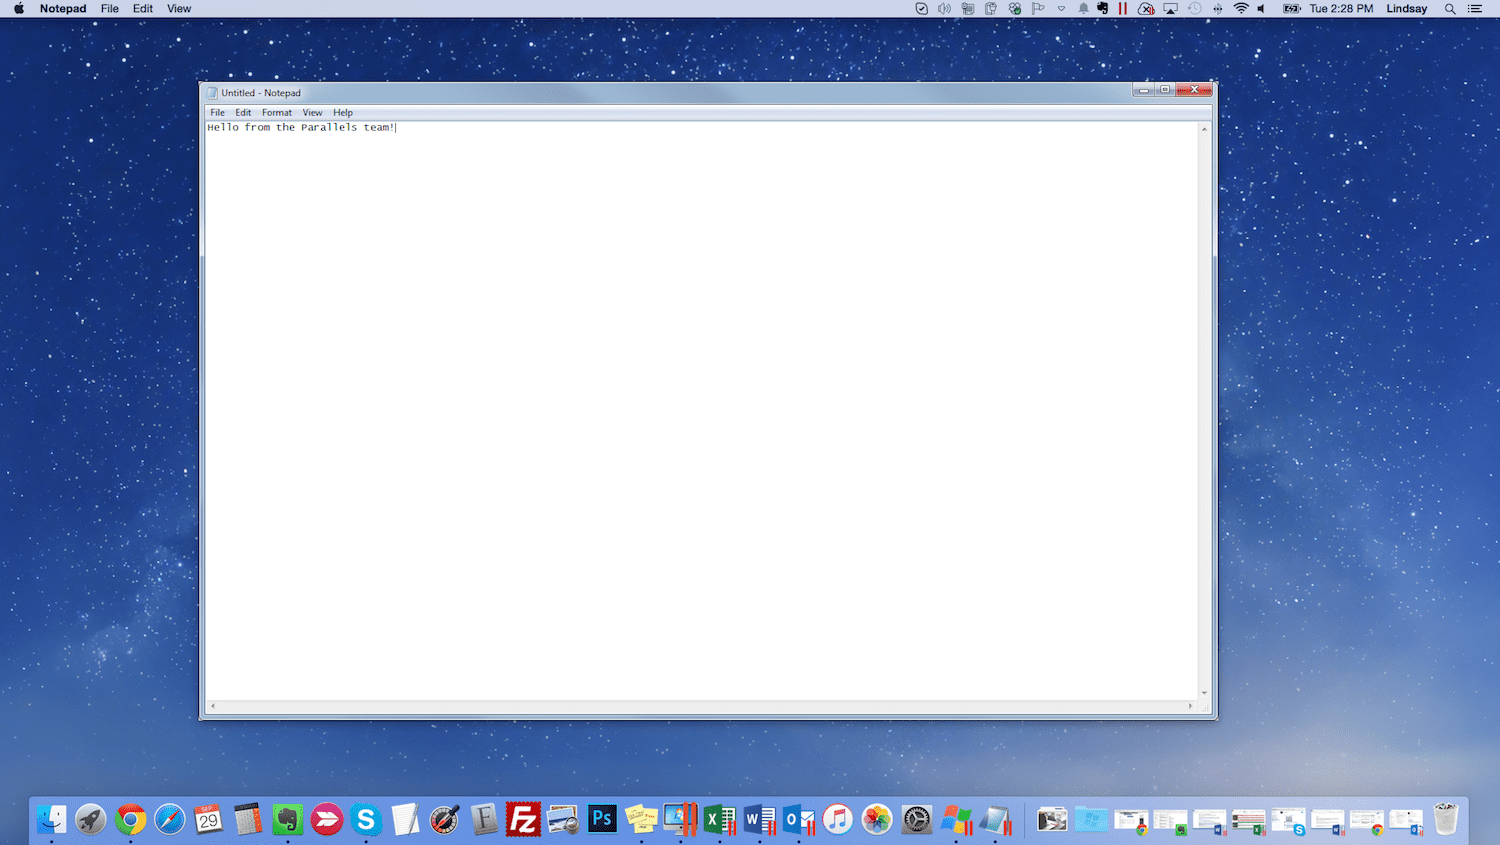Click the Notepad scrollbar down arrow
Screen dimensions: 1500x845
point(1204,691)
